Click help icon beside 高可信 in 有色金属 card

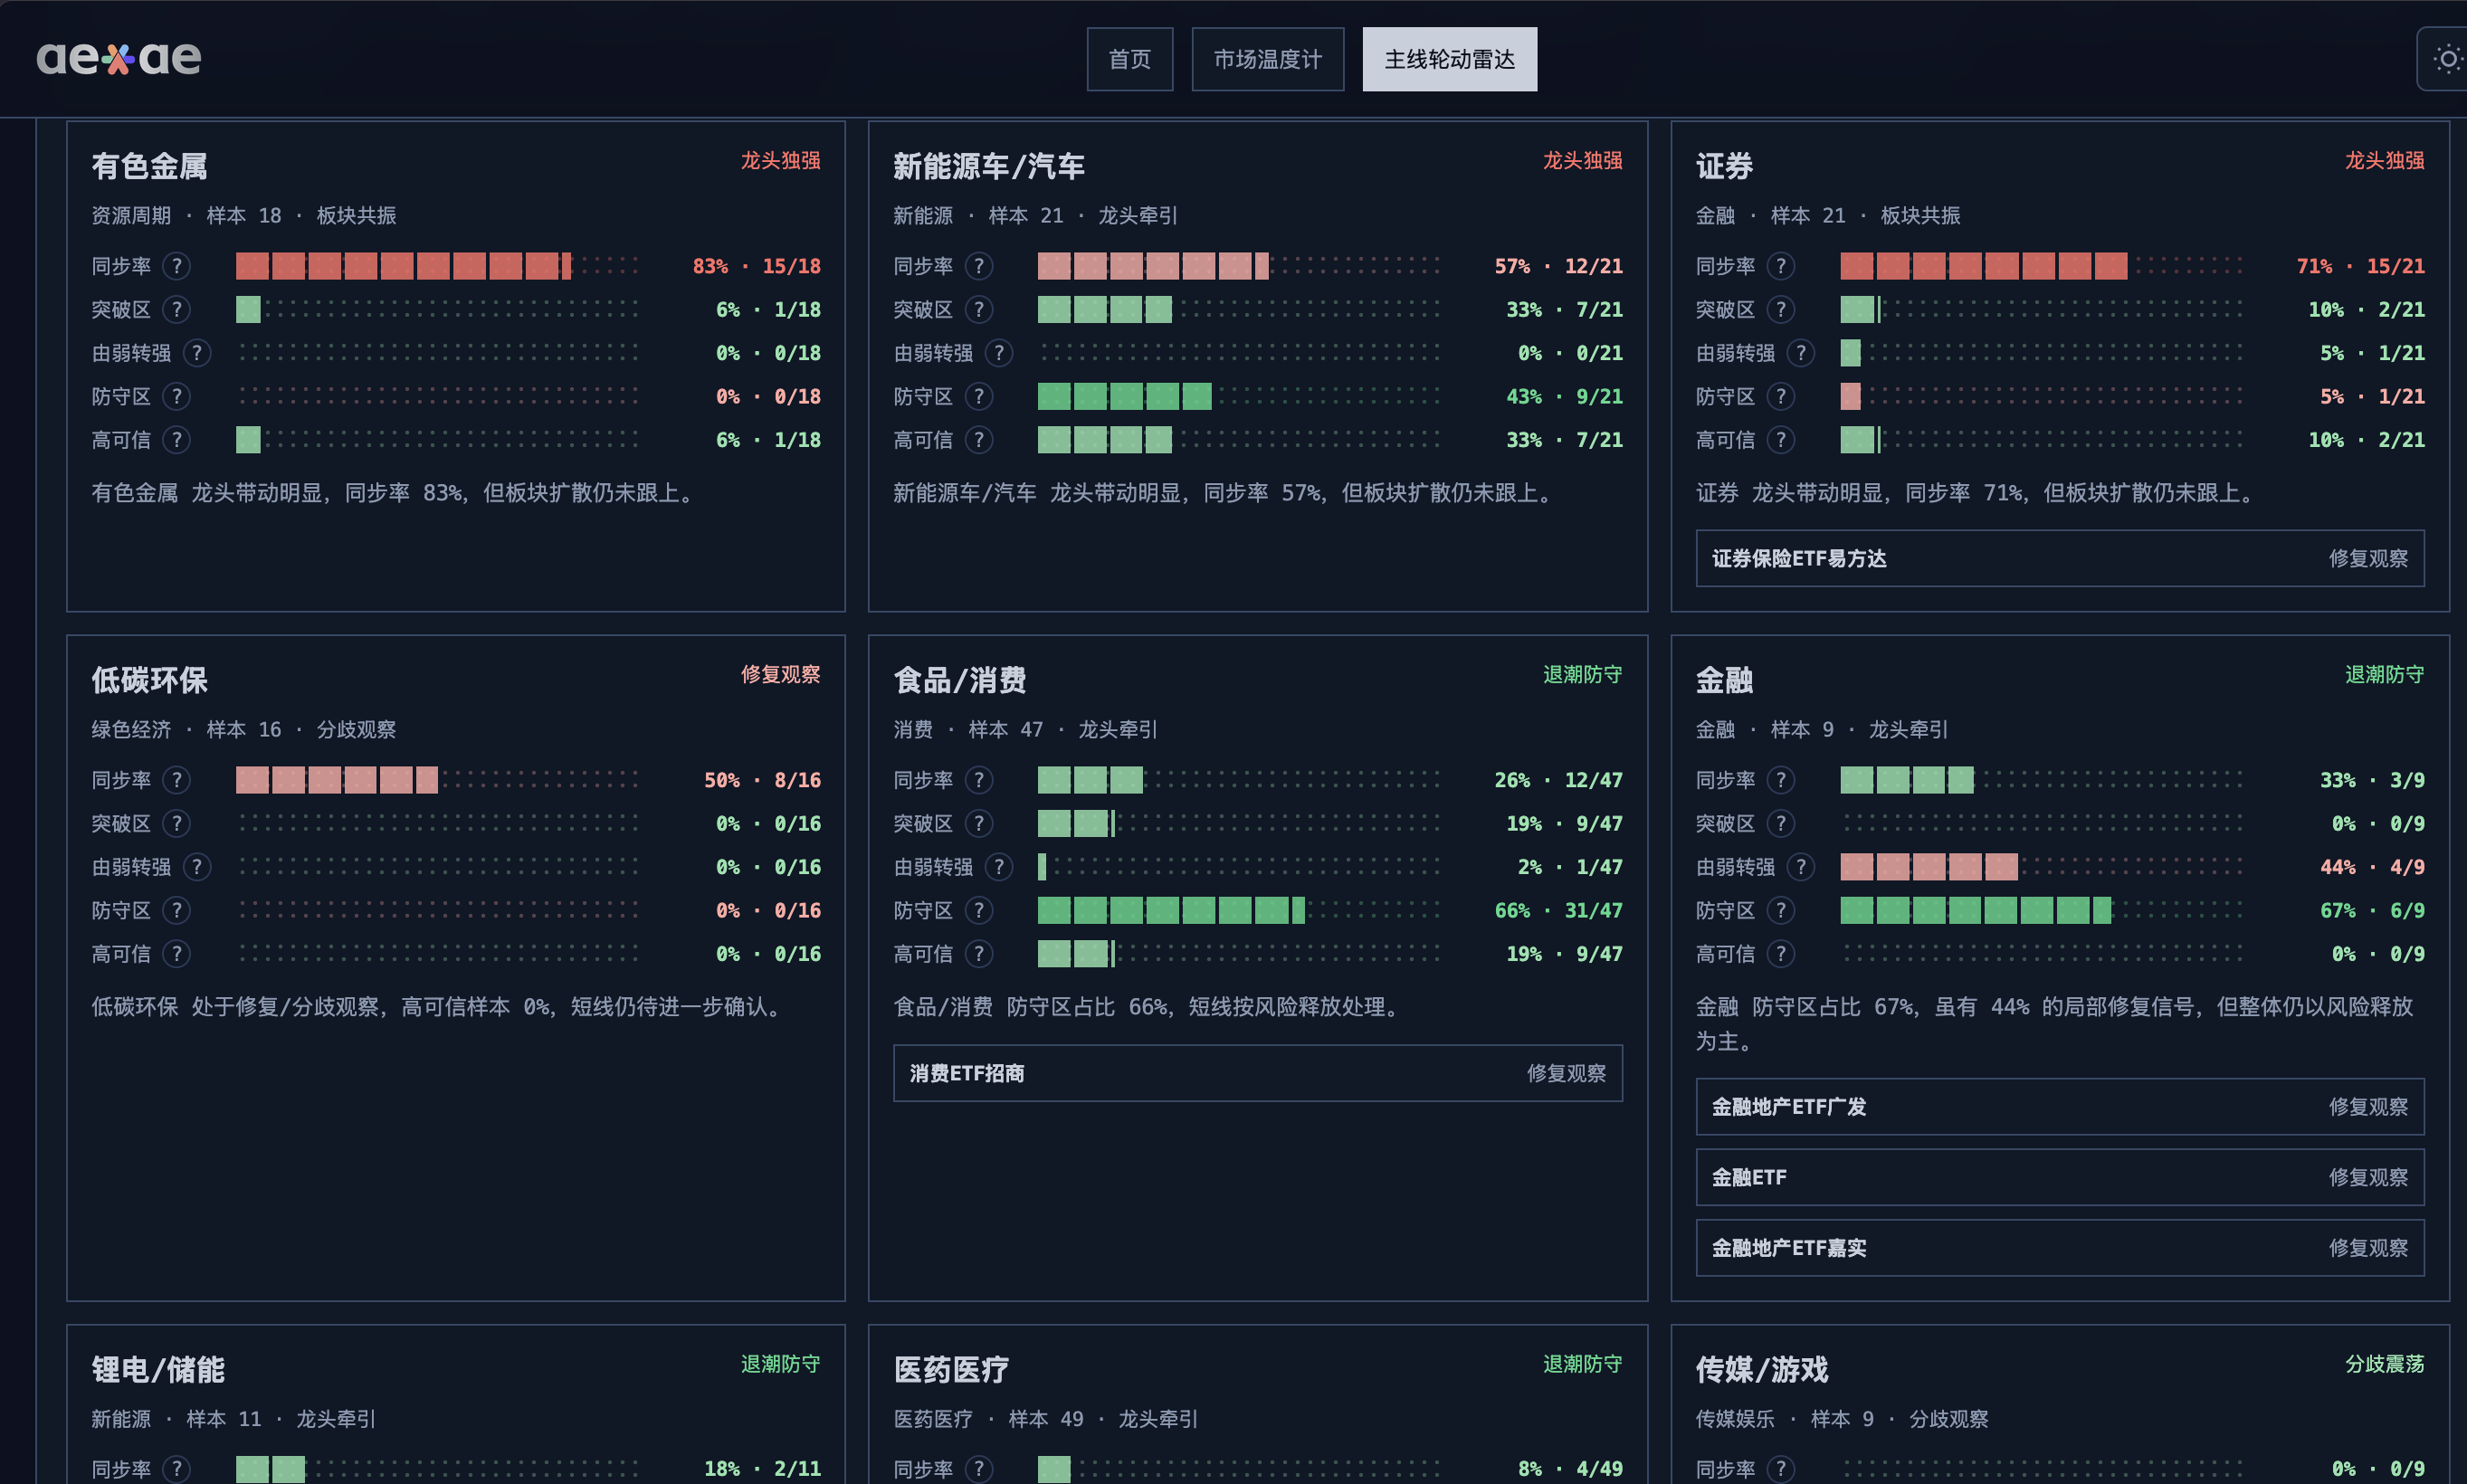tap(177, 440)
